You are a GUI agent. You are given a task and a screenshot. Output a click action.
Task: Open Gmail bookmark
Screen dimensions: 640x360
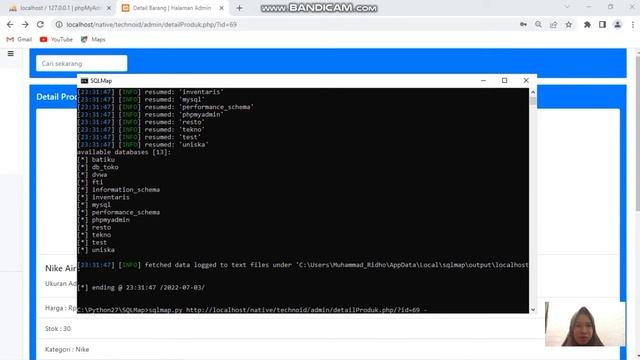tap(19, 39)
